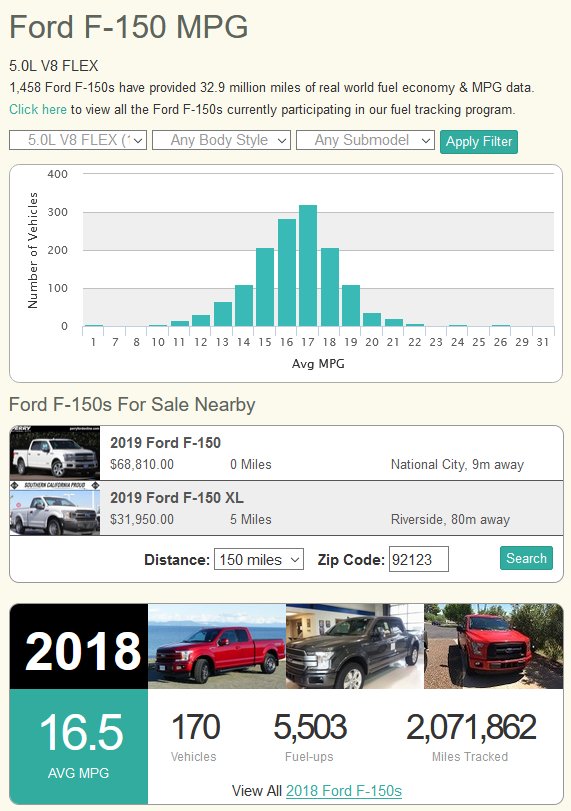This screenshot has height=811, width=571.
Task: Open the gray F-150 showroom photo
Action: click(x=355, y=647)
